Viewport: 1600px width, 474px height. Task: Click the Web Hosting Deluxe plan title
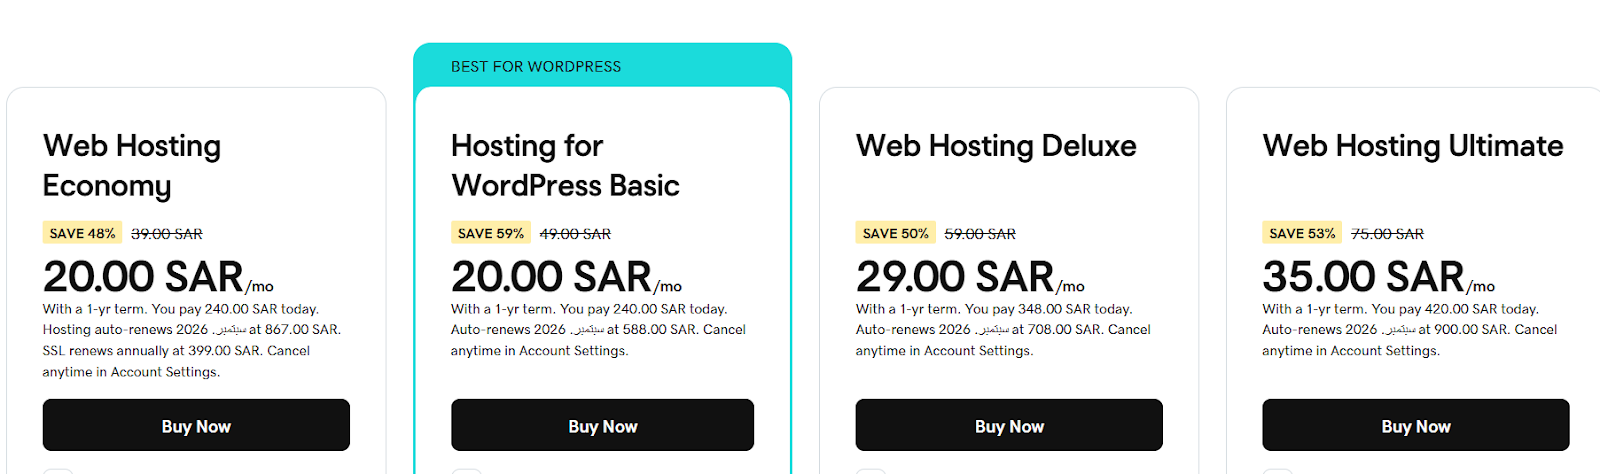pos(996,146)
